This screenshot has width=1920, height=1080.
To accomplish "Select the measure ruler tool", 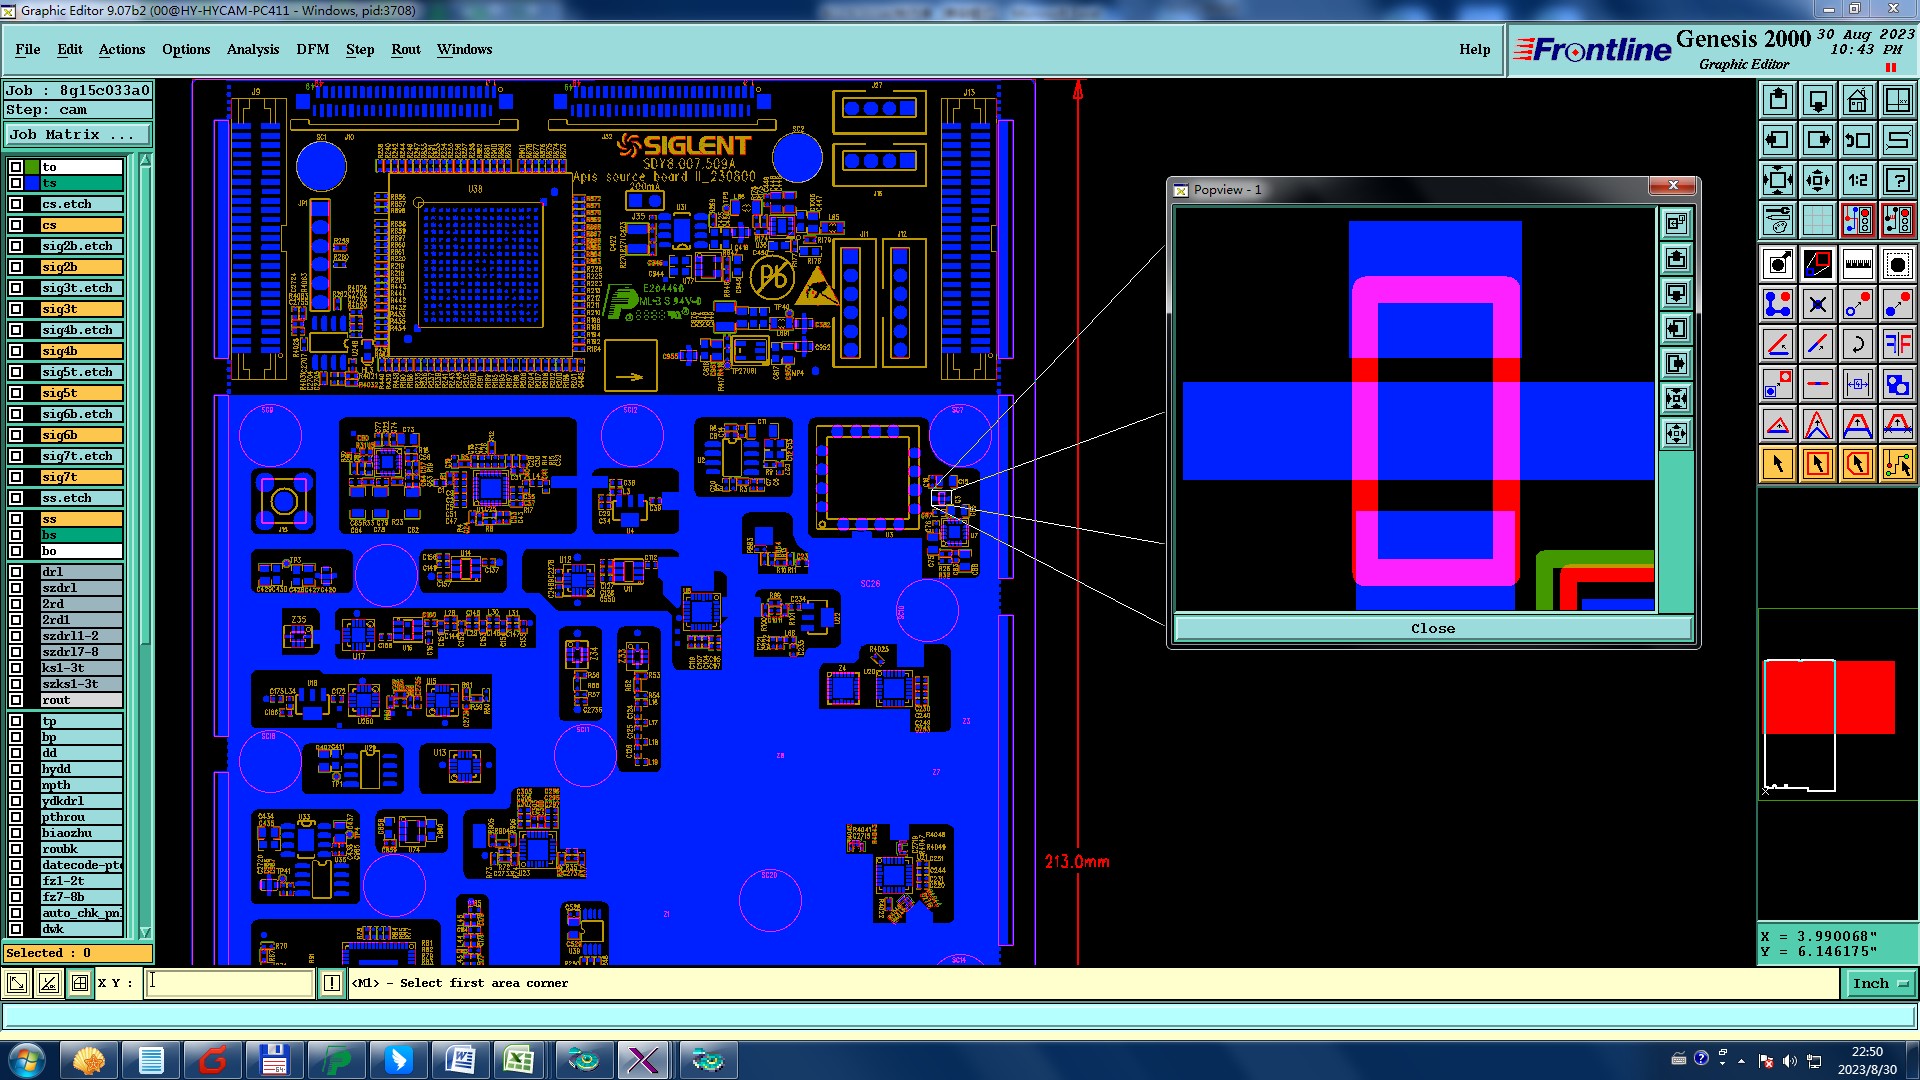I will click(x=1857, y=264).
